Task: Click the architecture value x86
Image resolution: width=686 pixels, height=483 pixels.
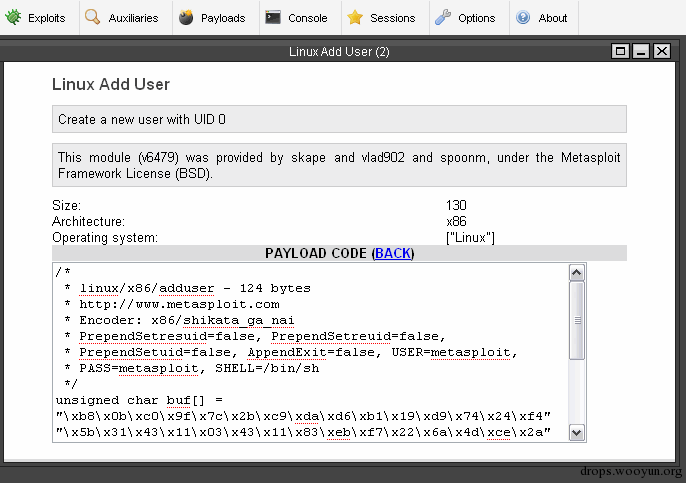Action: [456, 221]
